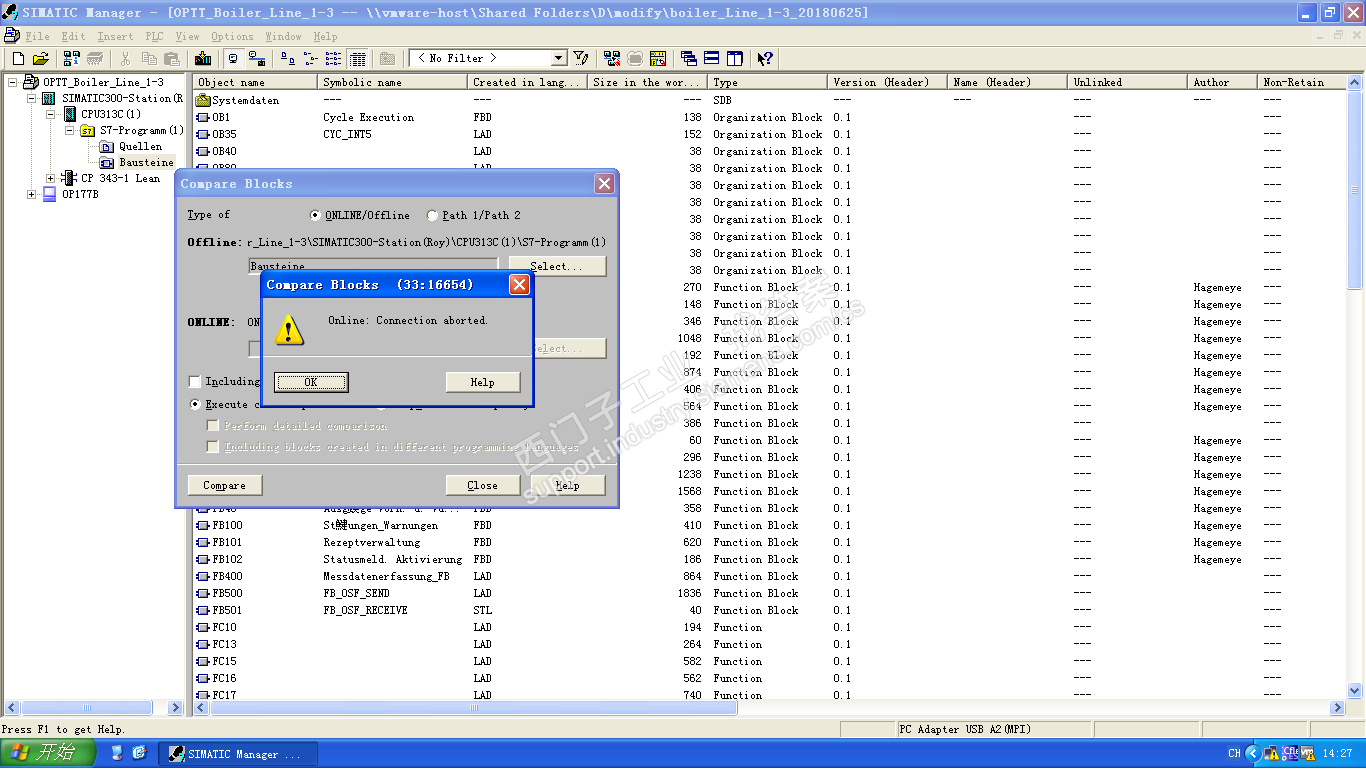Viewport: 1366px width, 771px height.
Task: Collapse the SIMATIC300-Station tree node
Action: 32,98
